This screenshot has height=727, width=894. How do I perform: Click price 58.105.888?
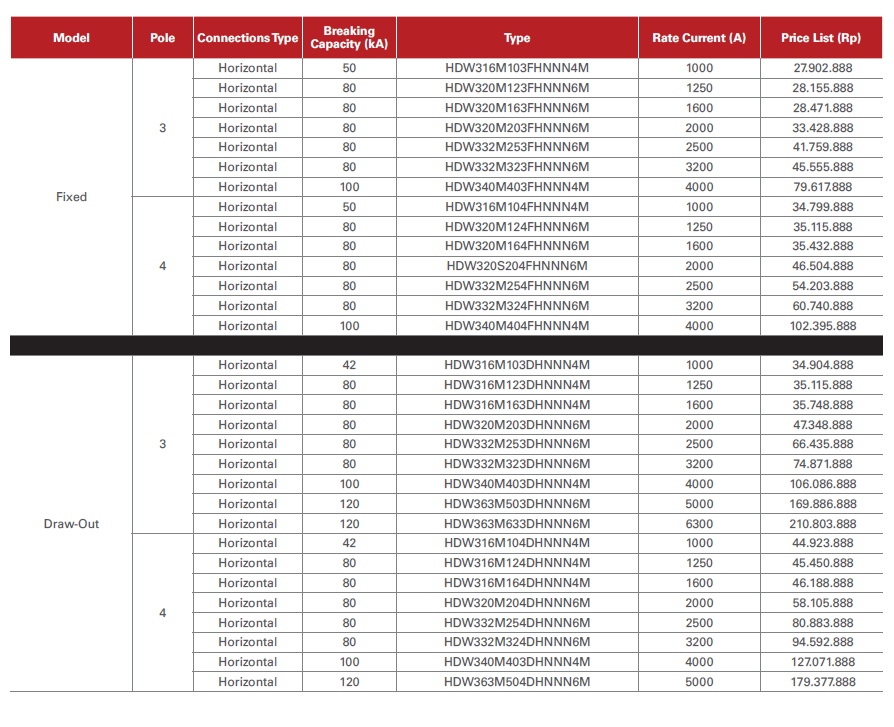click(x=823, y=603)
